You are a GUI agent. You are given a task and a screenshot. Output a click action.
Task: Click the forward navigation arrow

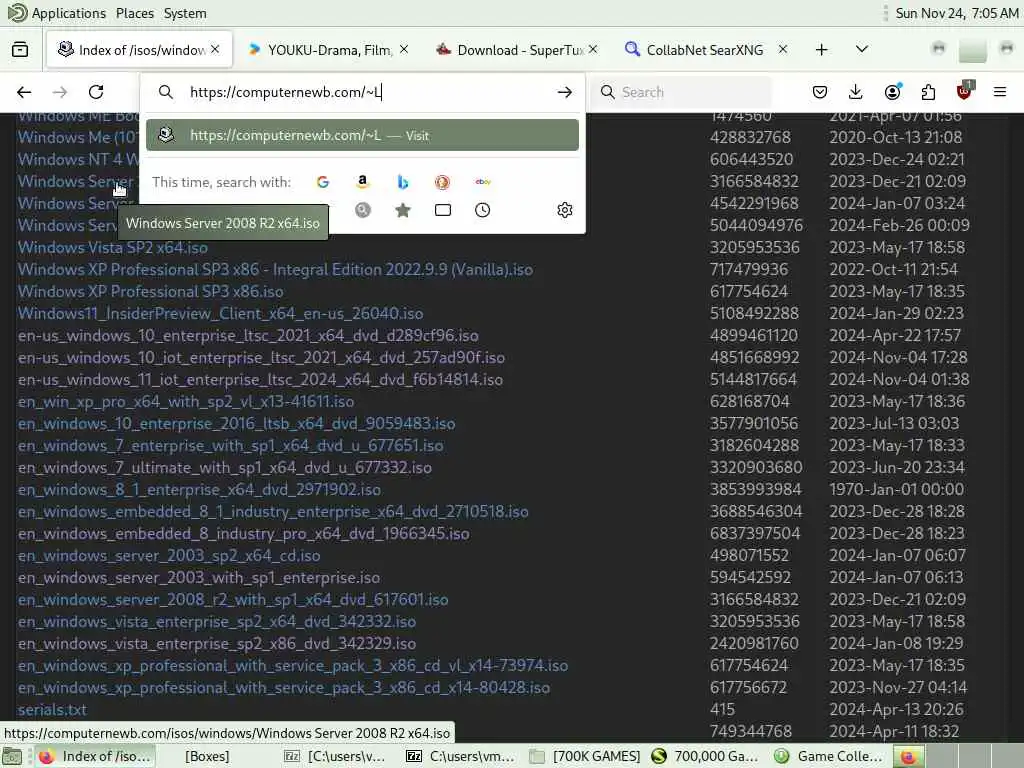point(60,92)
